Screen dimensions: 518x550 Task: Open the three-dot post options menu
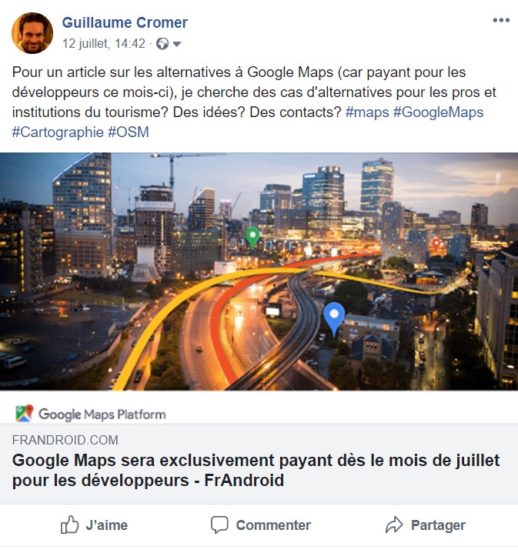pos(501,20)
